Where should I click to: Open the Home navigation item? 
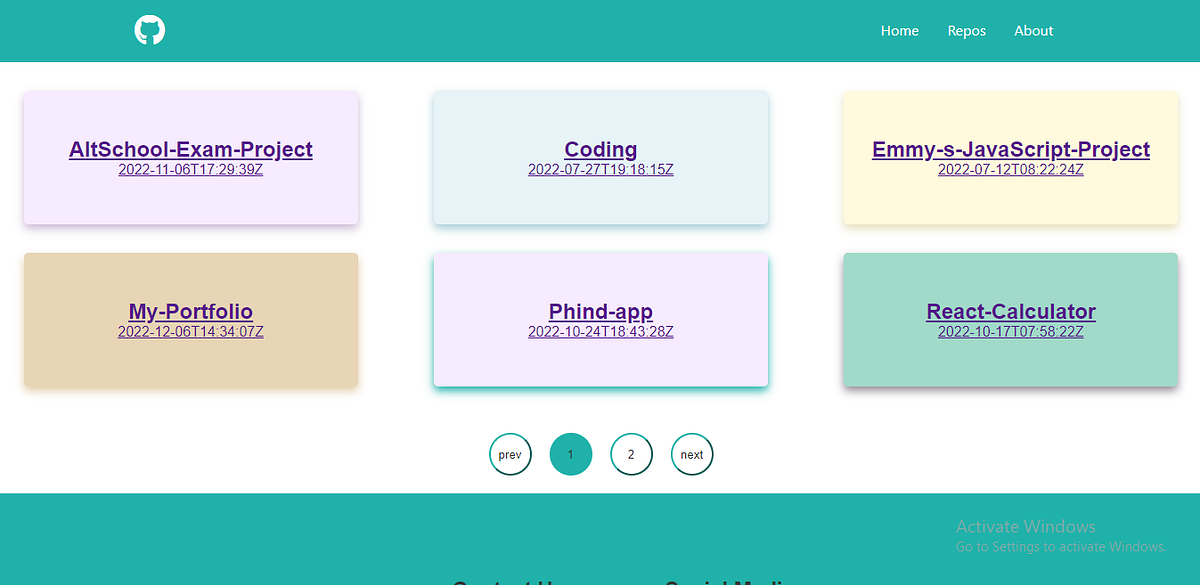click(899, 31)
